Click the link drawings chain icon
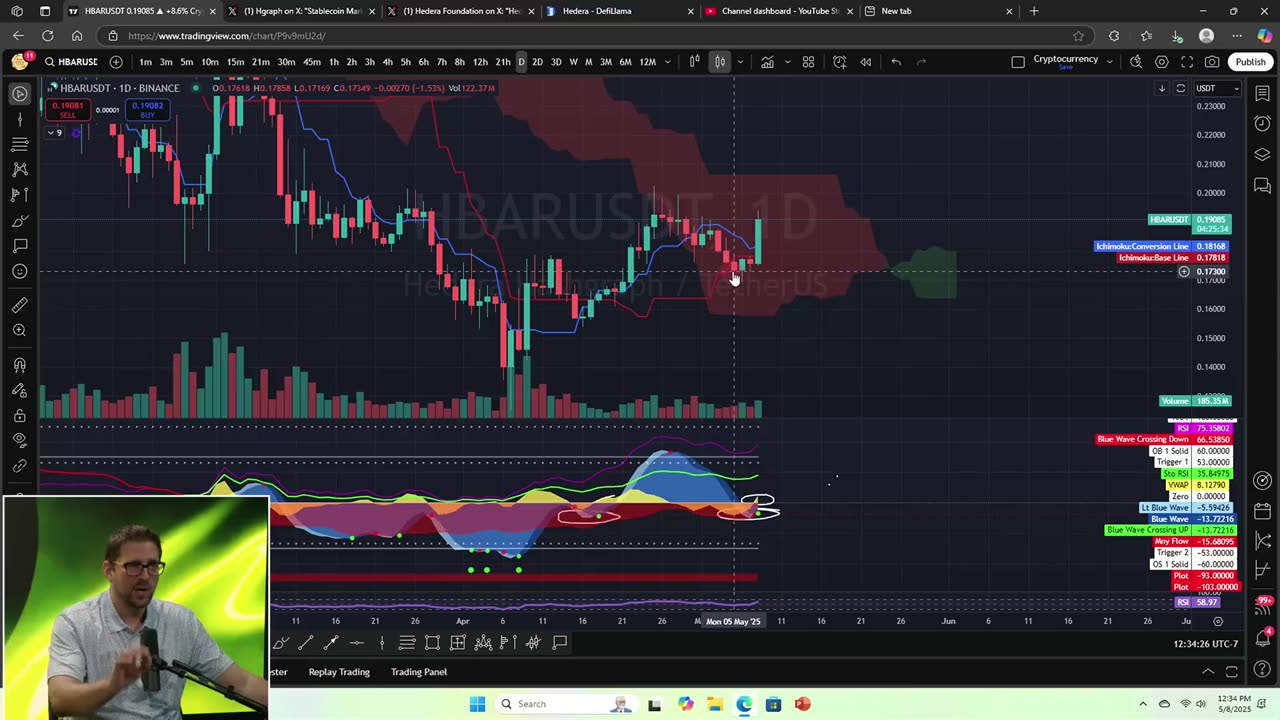This screenshot has width=1280, height=720. pyautogui.click(x=20, y=466)
